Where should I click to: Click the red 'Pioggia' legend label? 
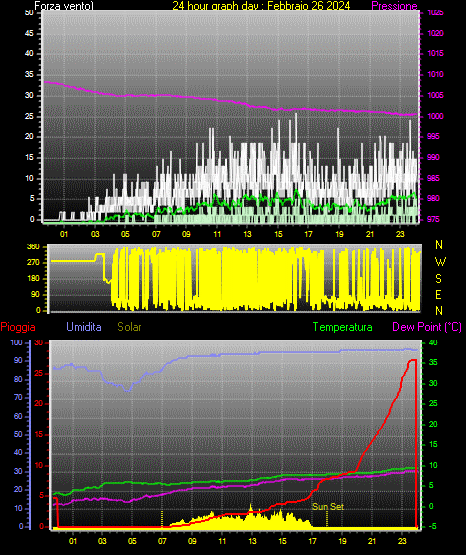tap(18, 327)
